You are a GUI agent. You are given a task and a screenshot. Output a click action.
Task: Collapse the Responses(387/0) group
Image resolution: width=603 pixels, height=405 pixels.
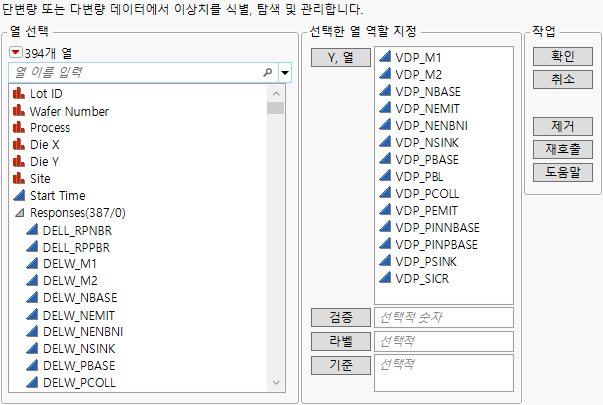click(x=20, y=212)
